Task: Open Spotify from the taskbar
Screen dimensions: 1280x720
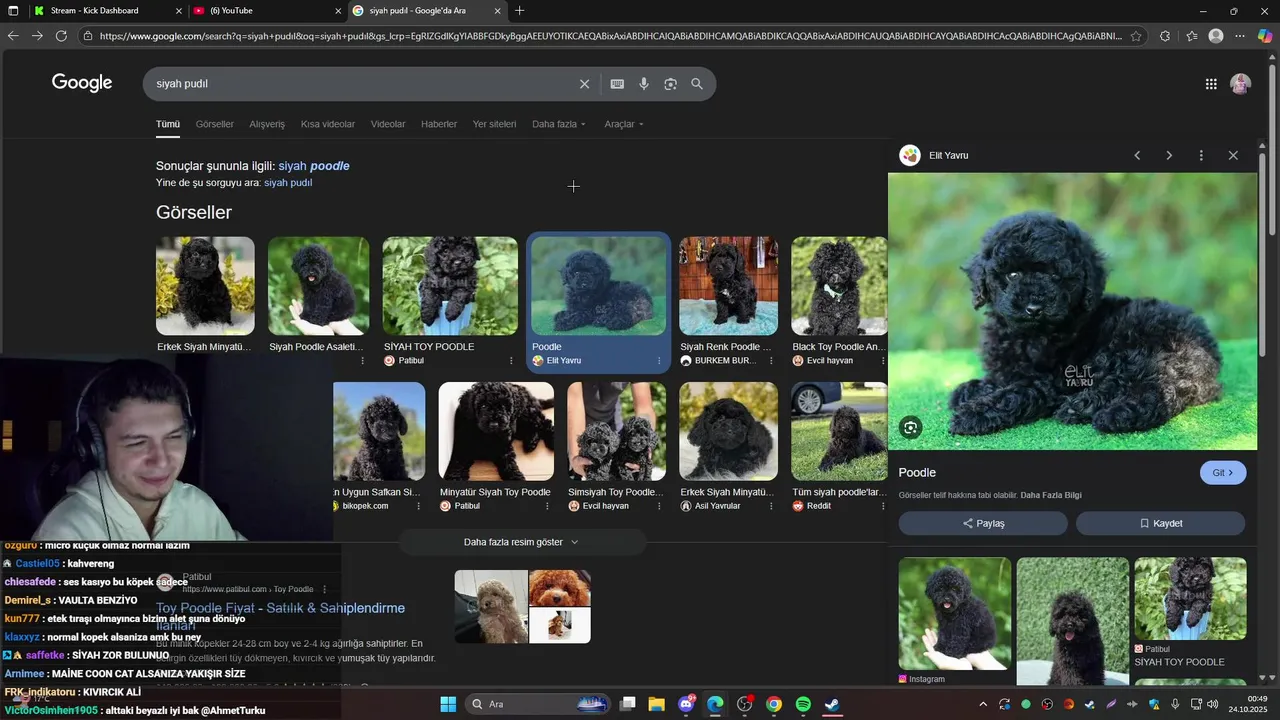Action: 803,704
